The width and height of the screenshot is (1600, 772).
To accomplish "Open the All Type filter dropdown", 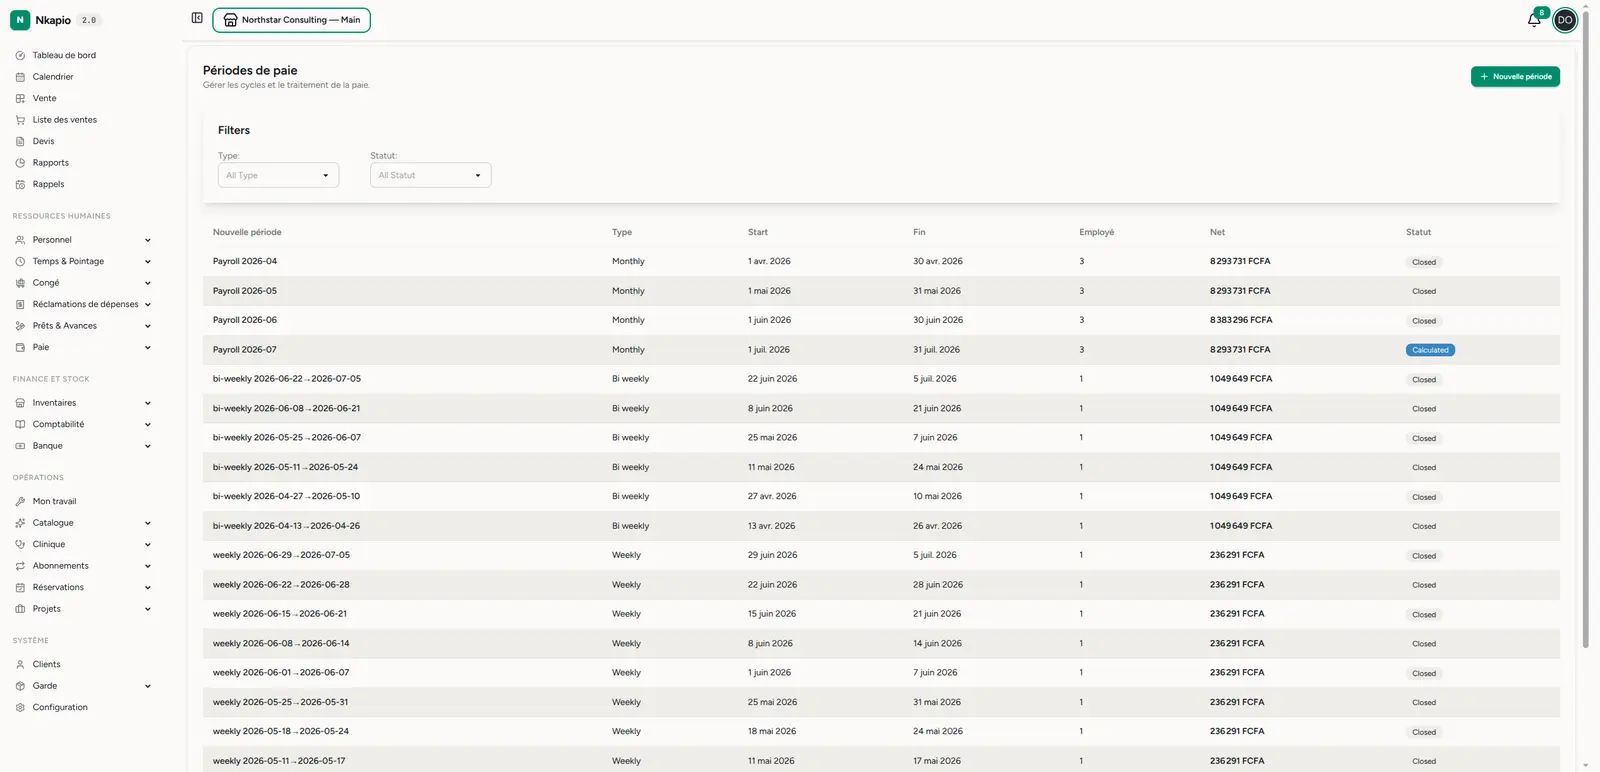I will [x=278, y=175].
